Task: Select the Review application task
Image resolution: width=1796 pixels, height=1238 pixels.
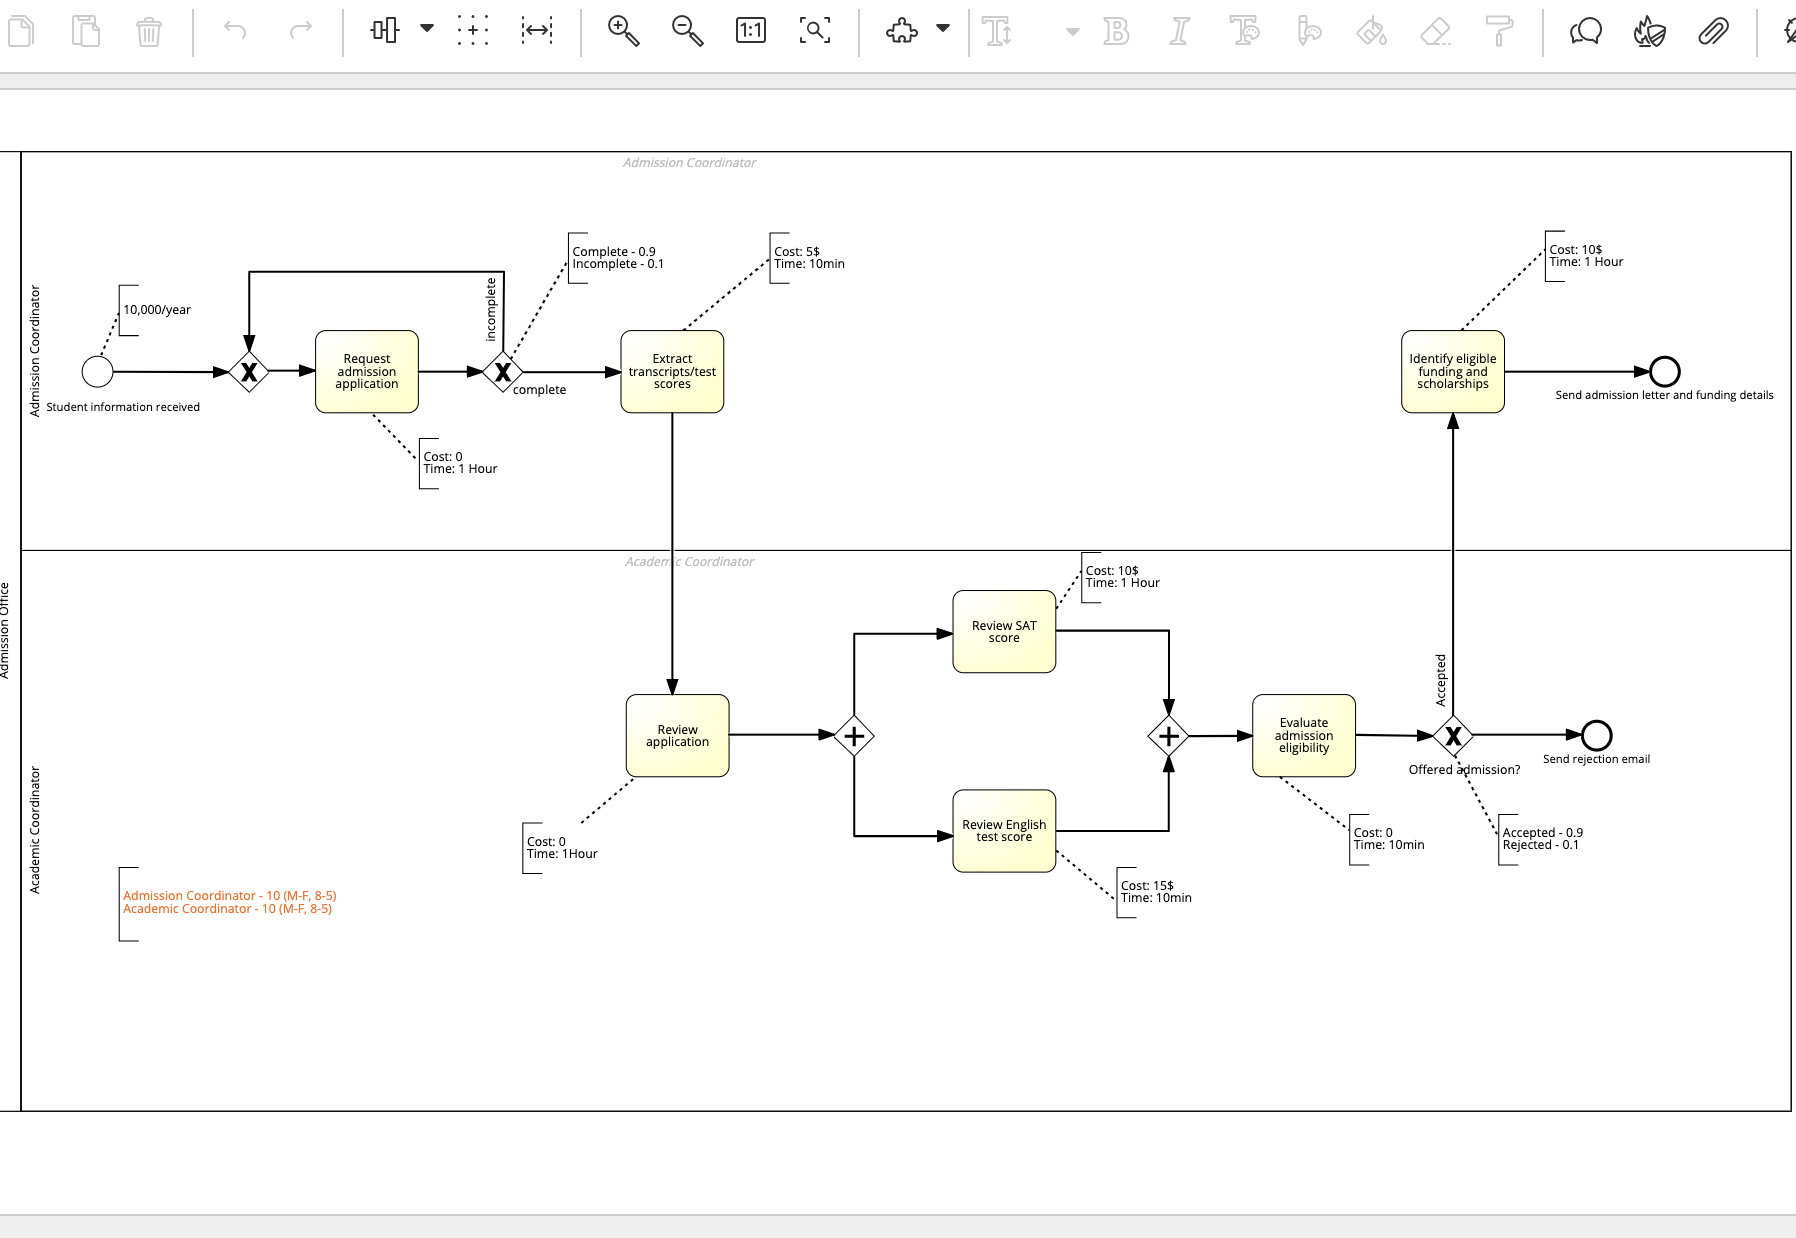Action: click(x=677, y=735)
